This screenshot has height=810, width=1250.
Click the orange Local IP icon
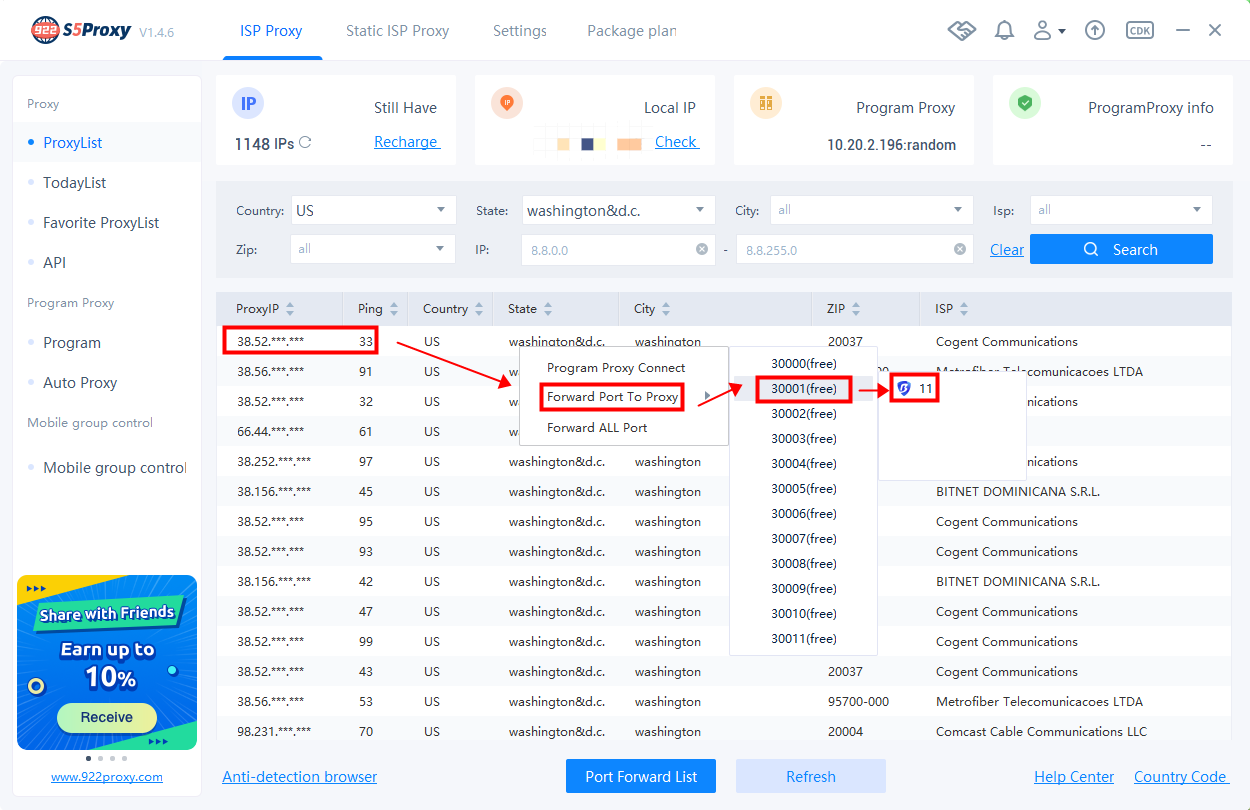(x=507, y=103)
